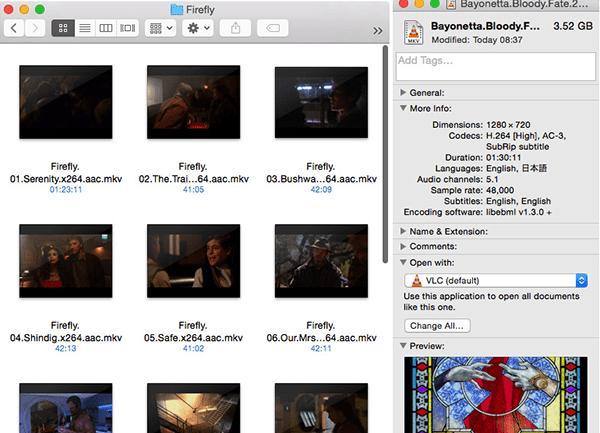Click the duration 01:23:11 label

click(66, 189)
